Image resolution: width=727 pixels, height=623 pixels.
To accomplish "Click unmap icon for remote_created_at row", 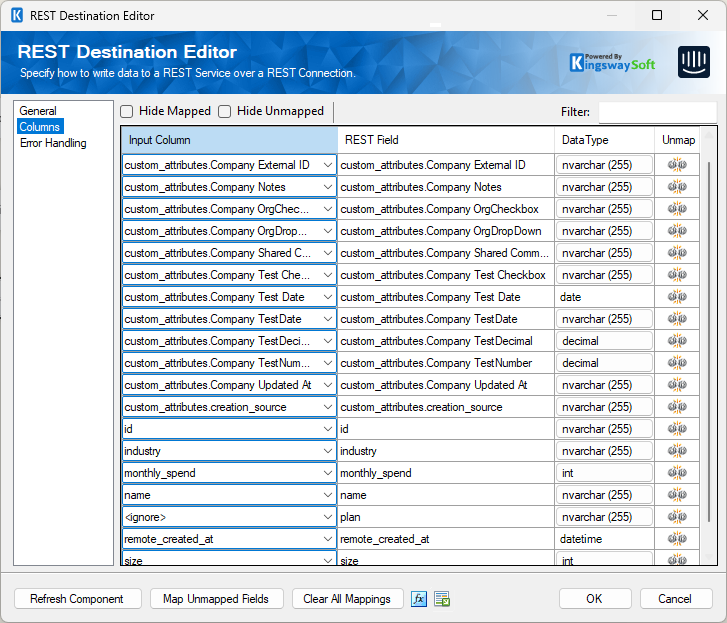I will pyautogui.click(x=677, y=539).
